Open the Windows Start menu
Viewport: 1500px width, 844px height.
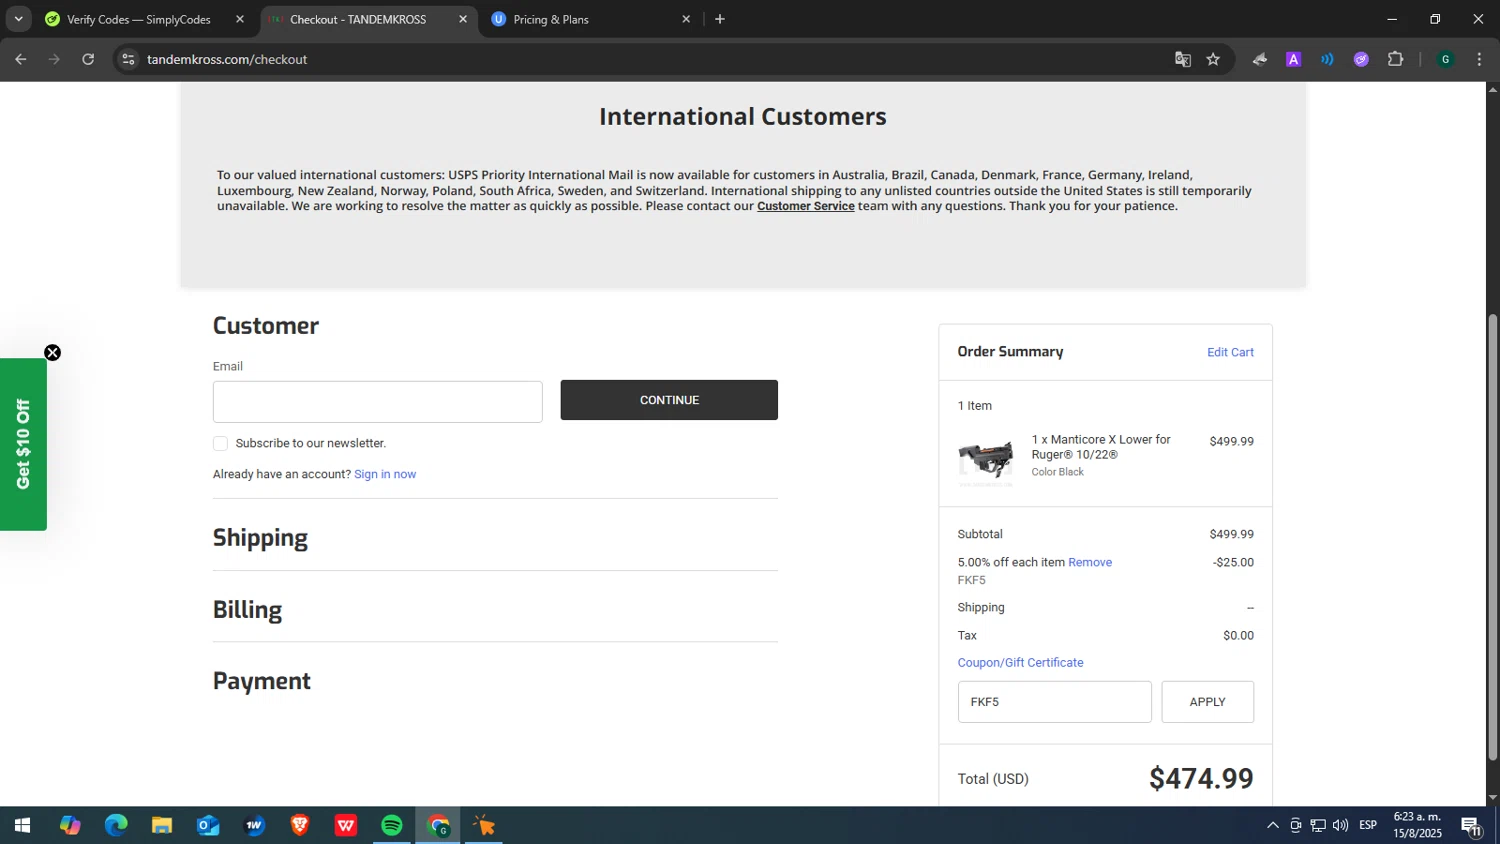(x=22, y=825)
